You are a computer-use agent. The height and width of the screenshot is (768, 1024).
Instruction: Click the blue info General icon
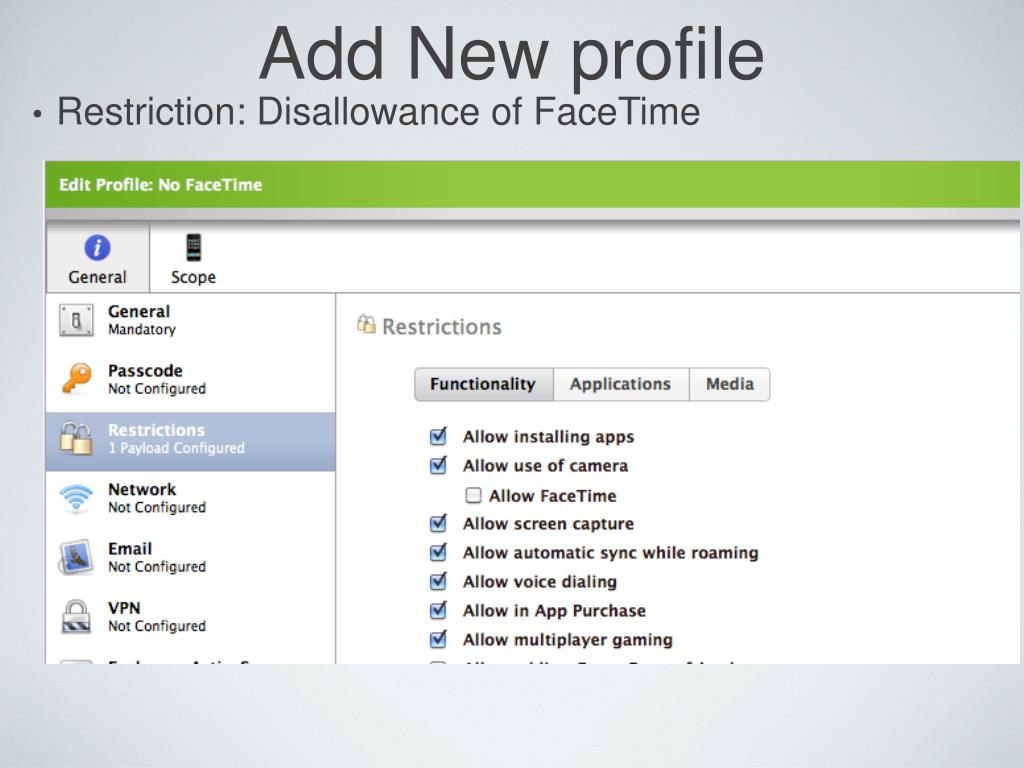click(x=97, y=248)
